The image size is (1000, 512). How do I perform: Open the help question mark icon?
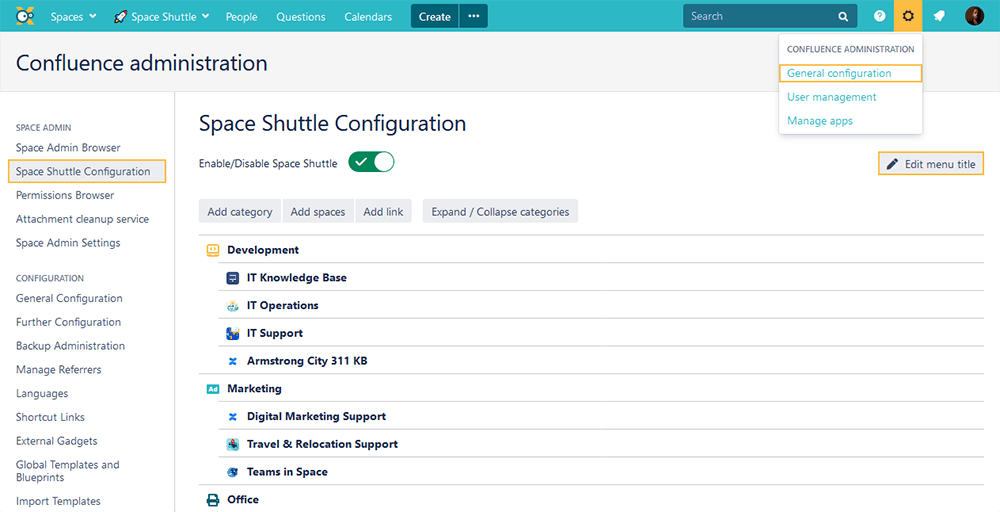pyautogui.click(x=879, y=16)
